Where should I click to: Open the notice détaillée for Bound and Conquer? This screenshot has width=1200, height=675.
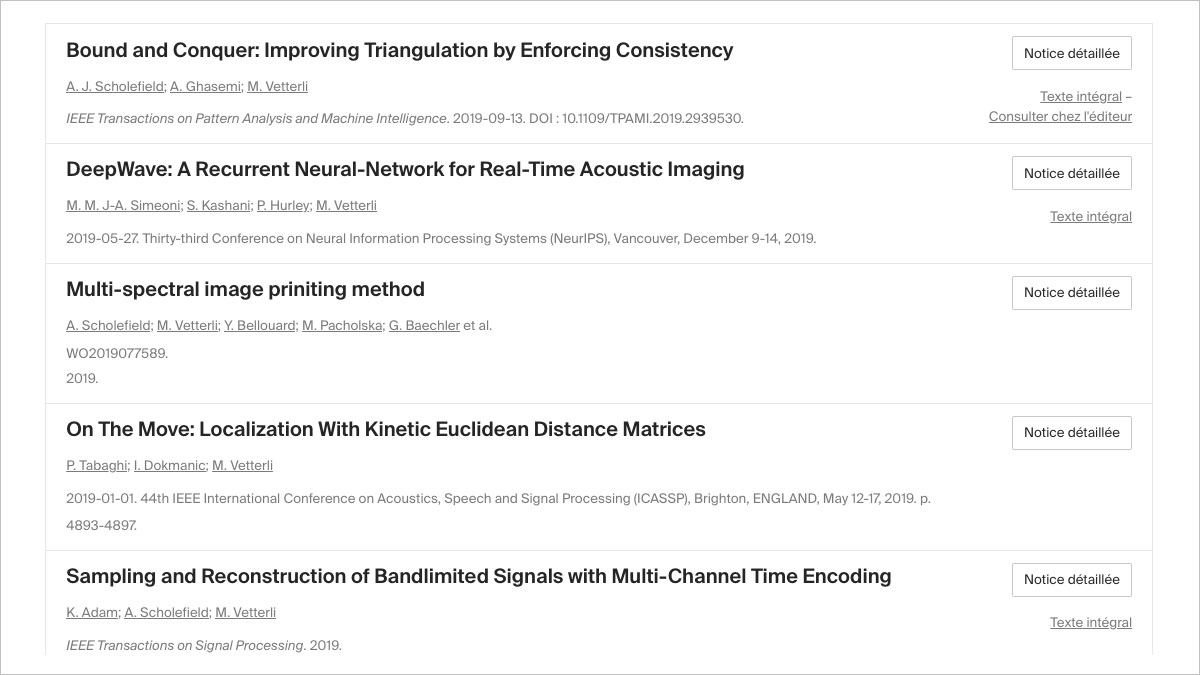pyautogui.click(x=1071, y=53)
